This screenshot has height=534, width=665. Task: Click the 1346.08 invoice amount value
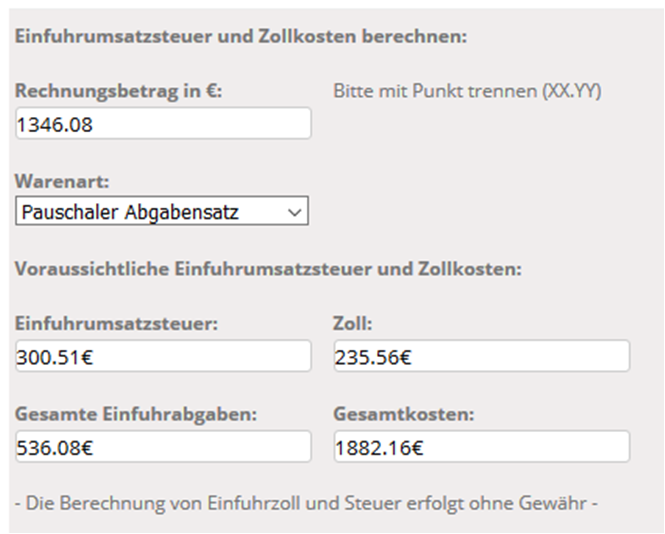pos(59,124)
